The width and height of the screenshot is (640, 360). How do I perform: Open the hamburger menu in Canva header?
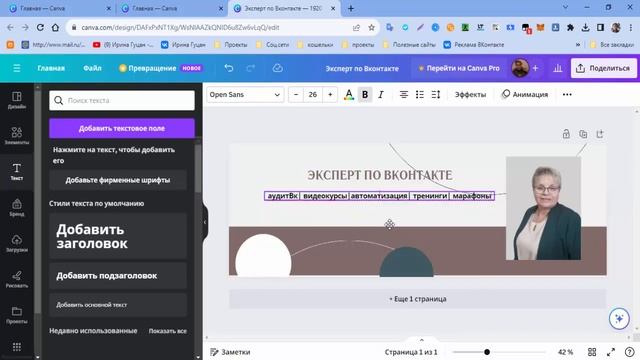(x=17, y=68)
